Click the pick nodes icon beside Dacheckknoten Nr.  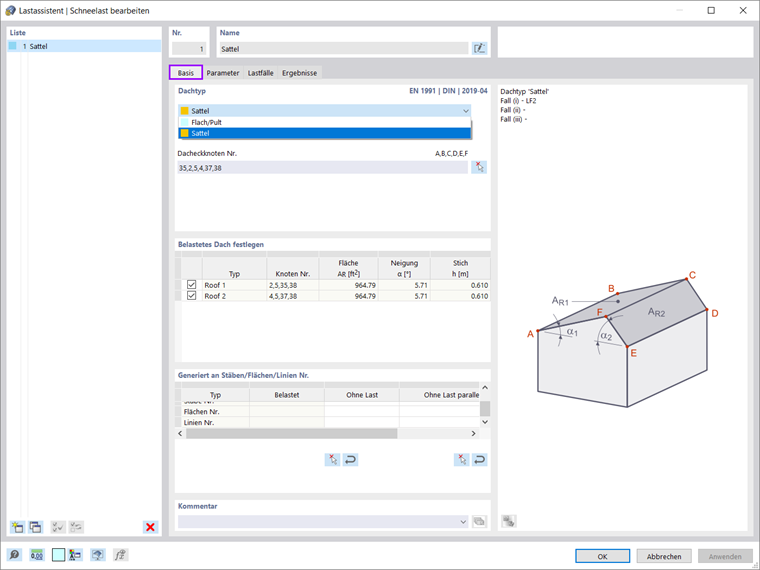[479, 167]
